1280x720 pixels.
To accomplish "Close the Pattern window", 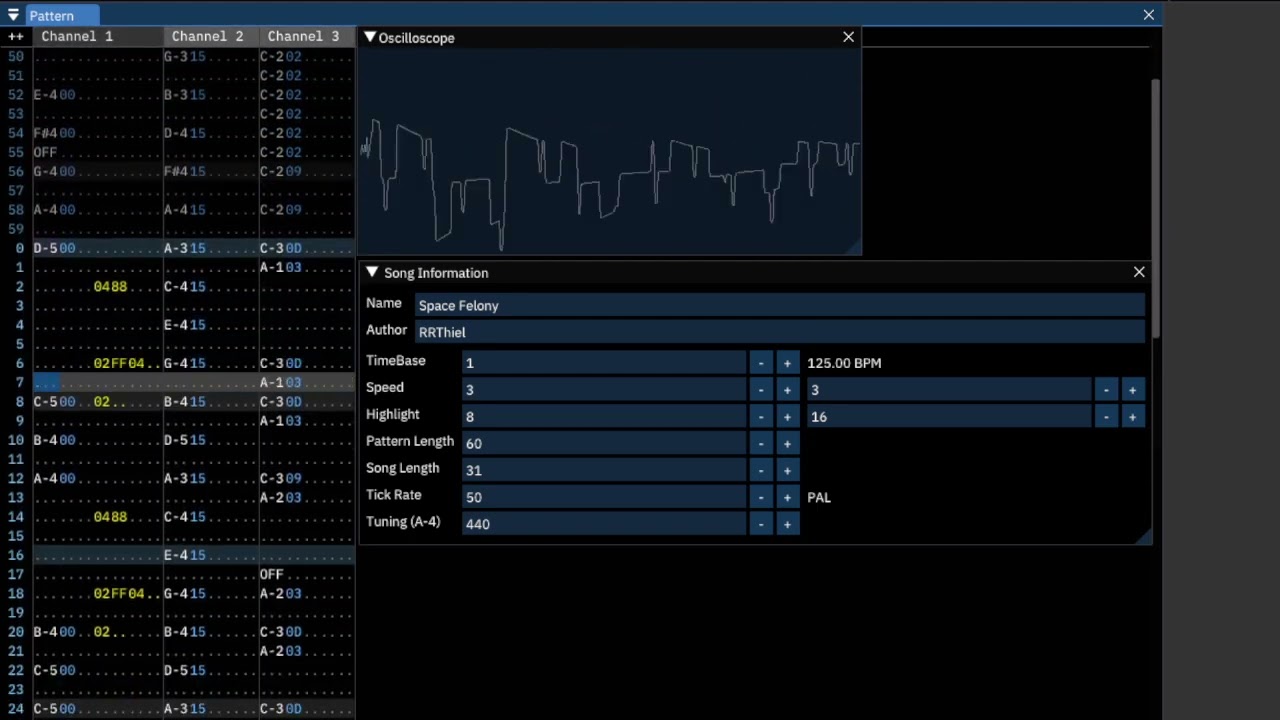I will click(1148, 15).
